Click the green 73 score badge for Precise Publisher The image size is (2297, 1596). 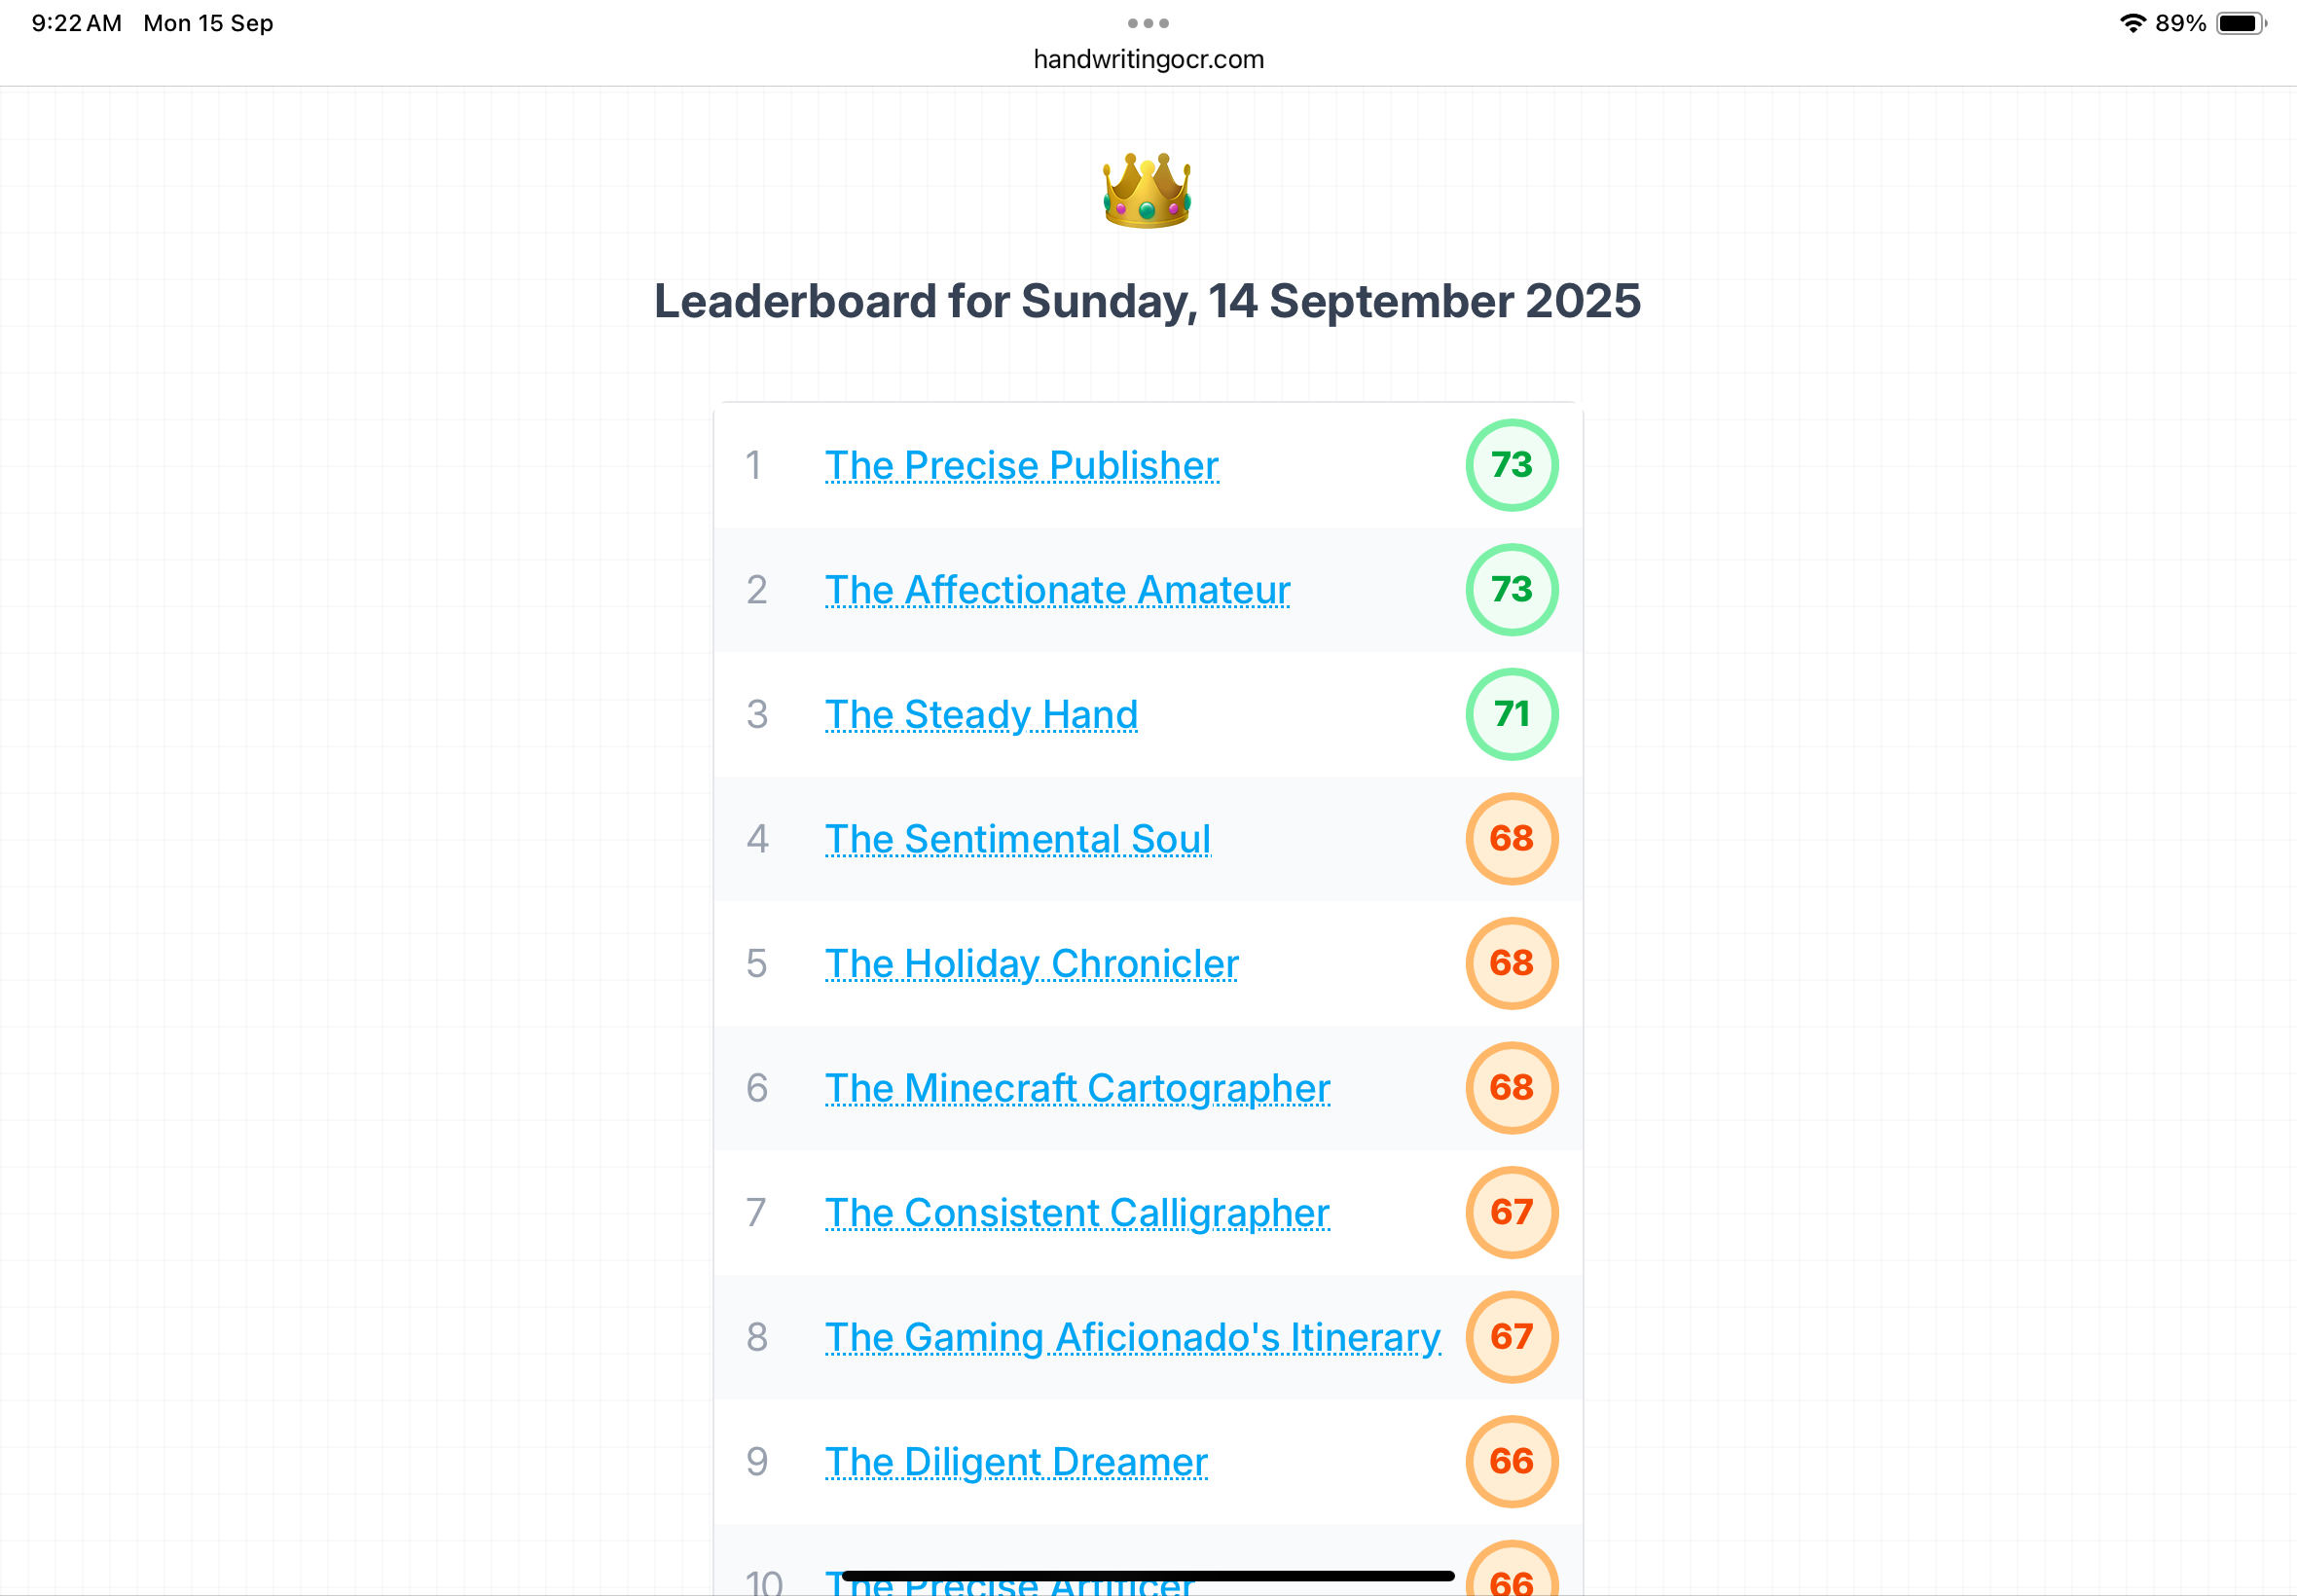1511,465
